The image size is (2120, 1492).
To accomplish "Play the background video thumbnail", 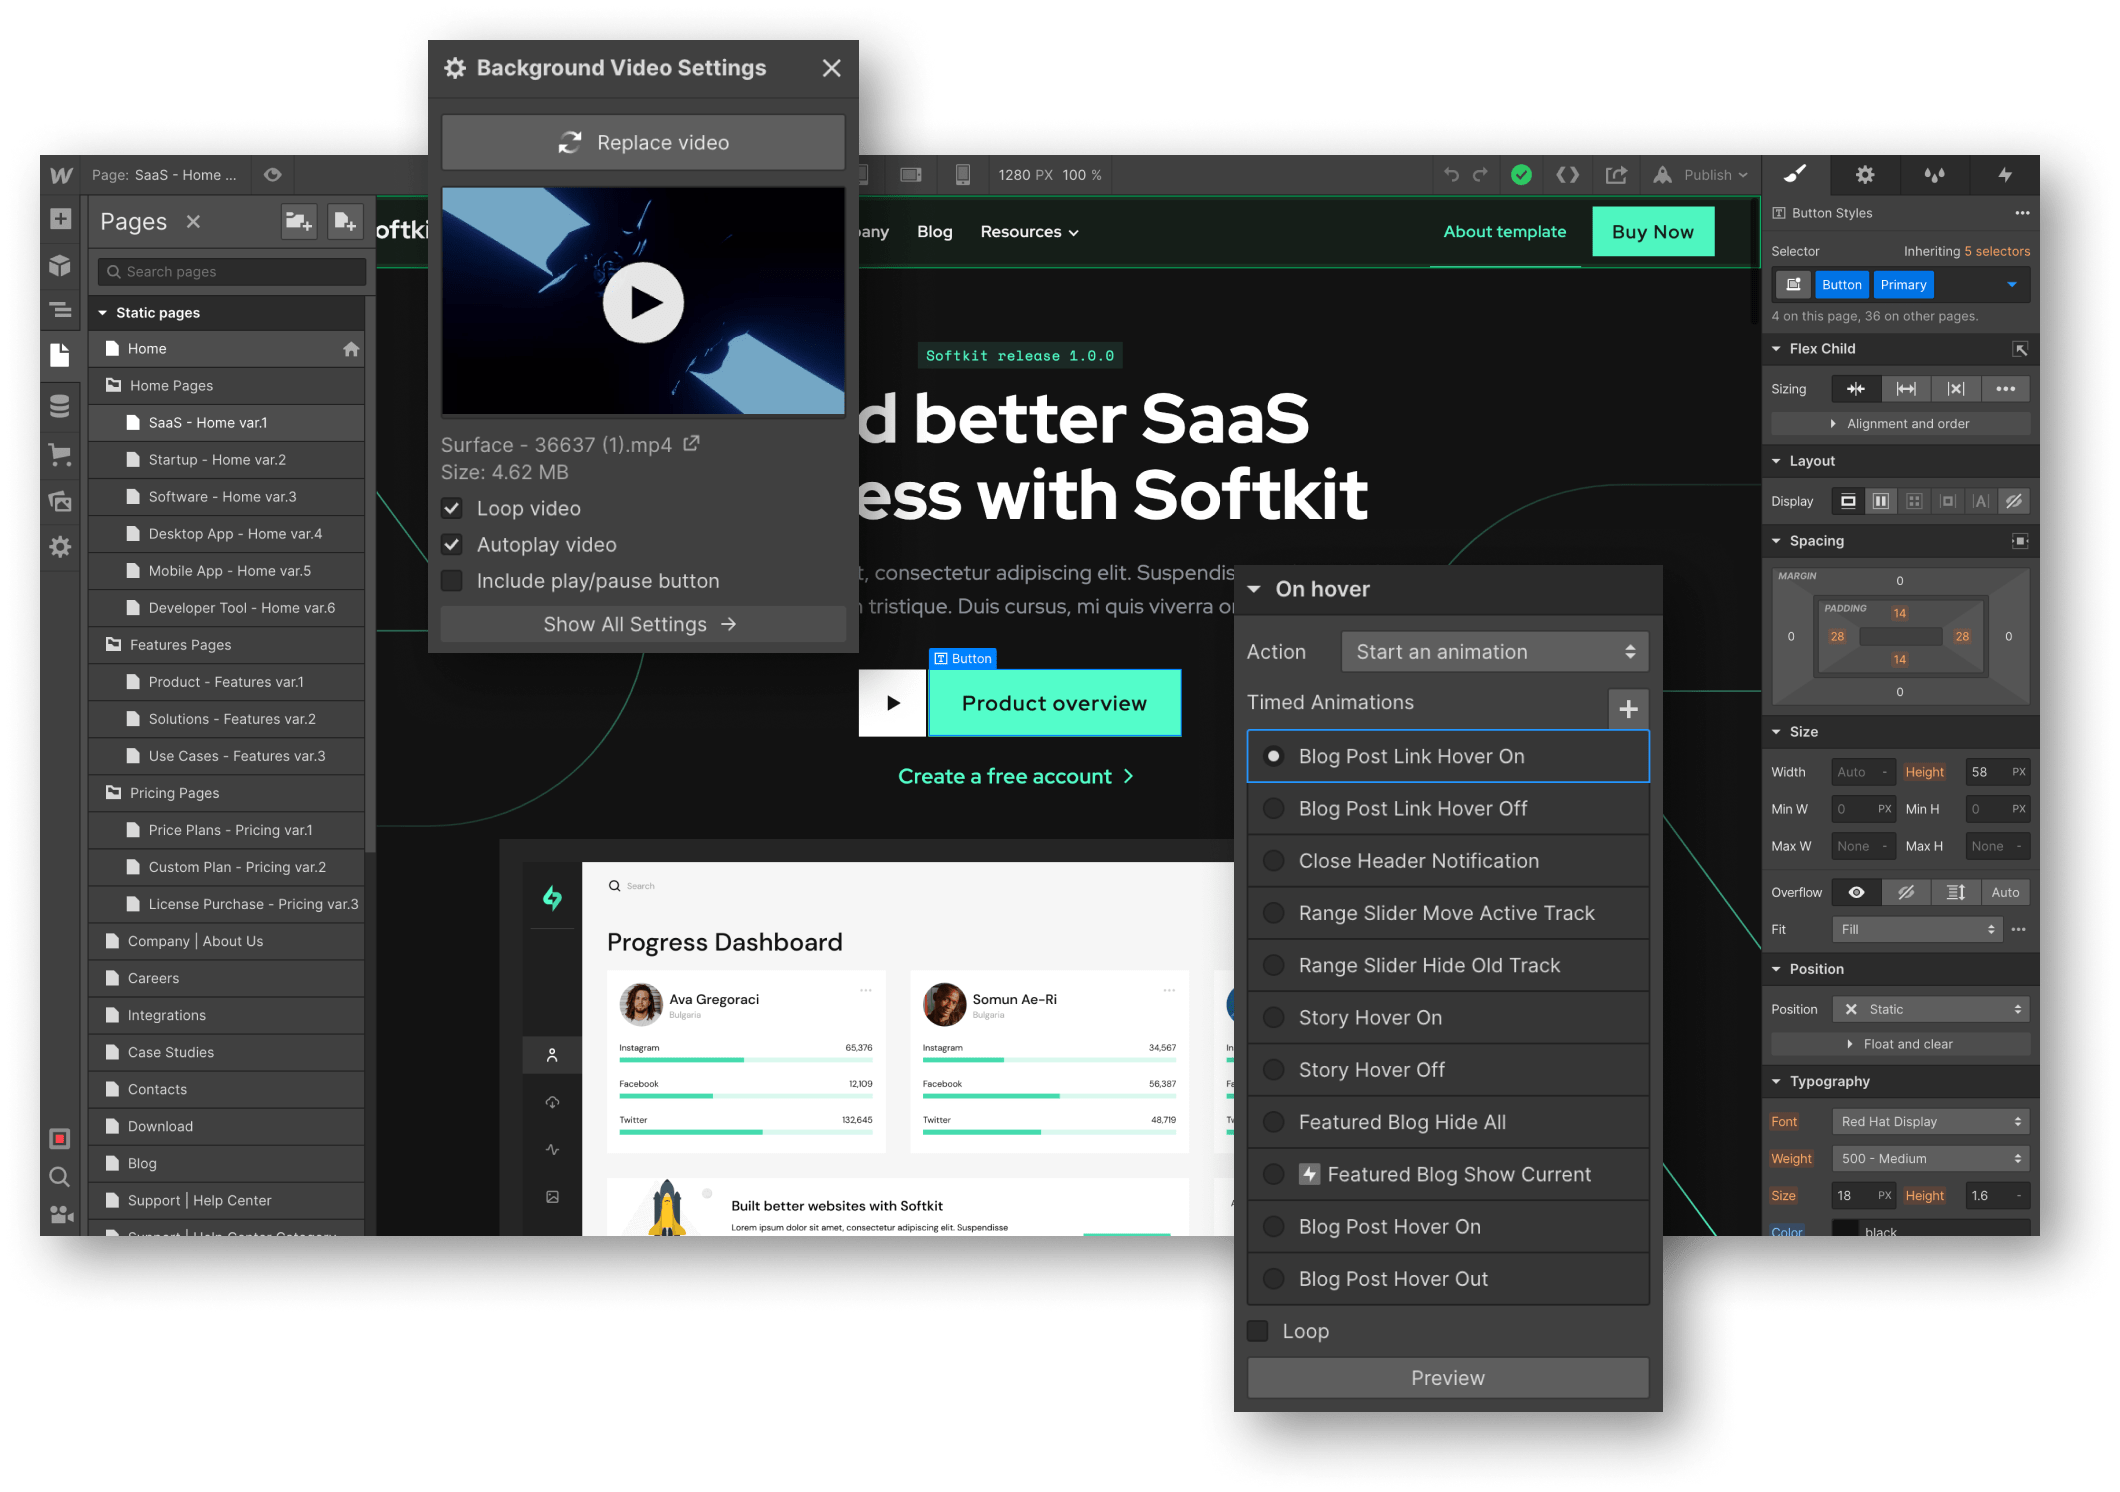I will tap(643, 302).
